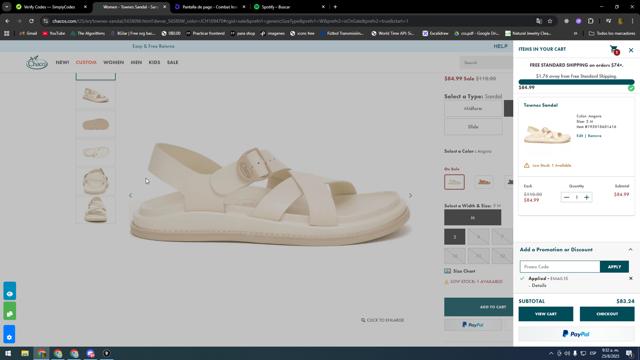Open the Size Chart

click(460, 271)
